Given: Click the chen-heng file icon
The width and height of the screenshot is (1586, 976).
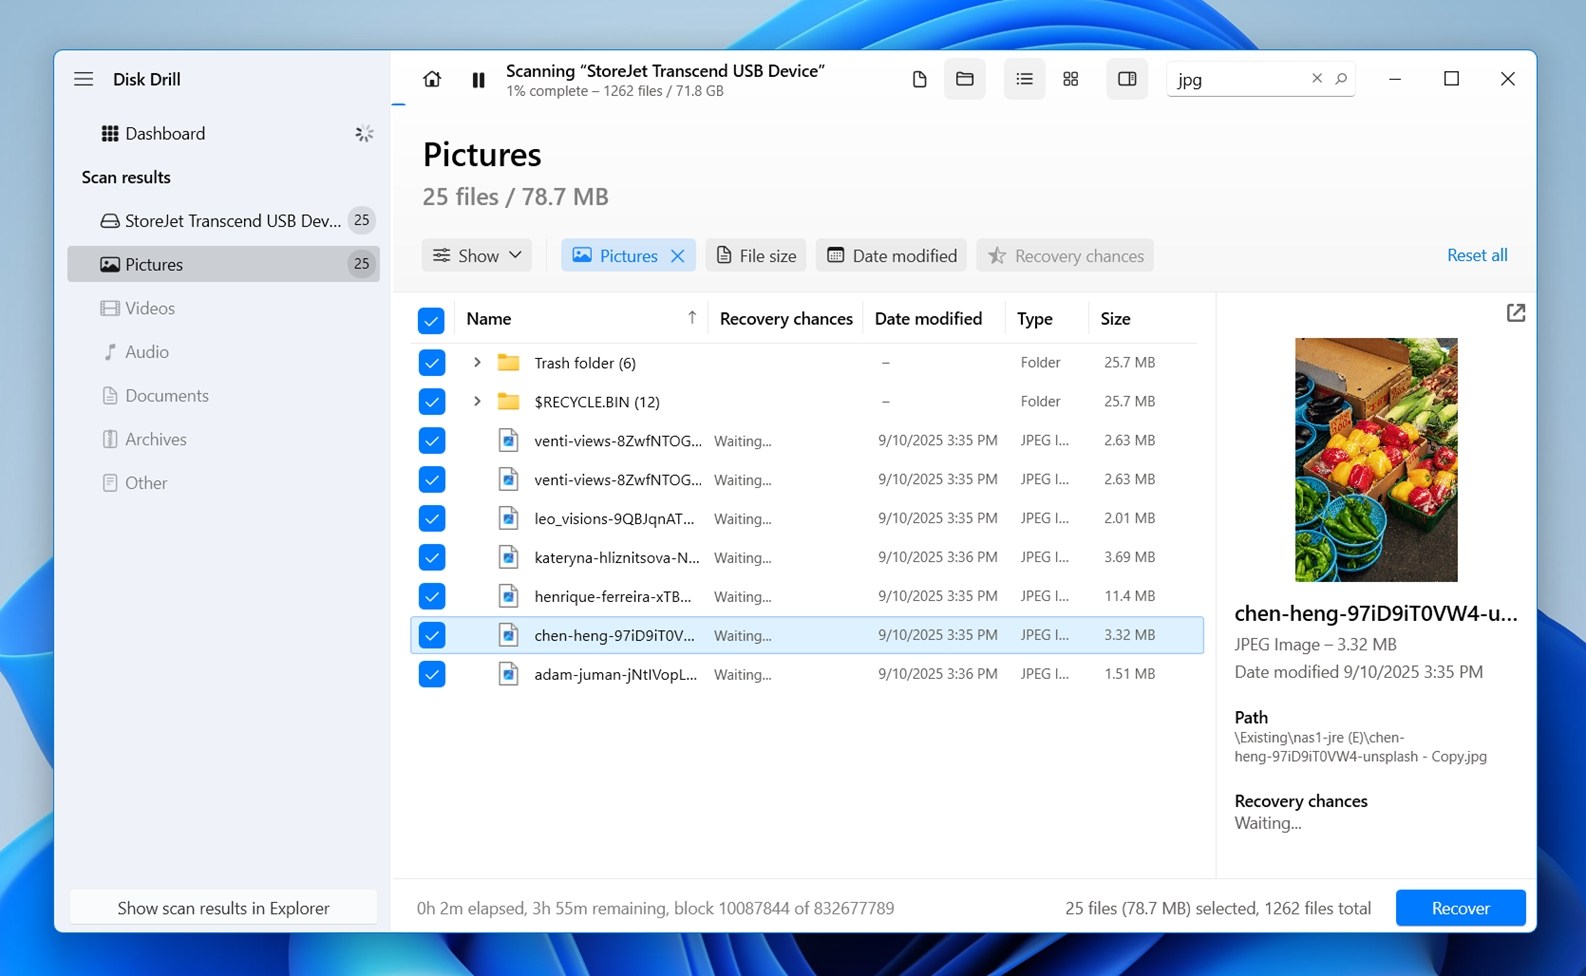Looking at the screenshot, I should (x=508, y=635).
